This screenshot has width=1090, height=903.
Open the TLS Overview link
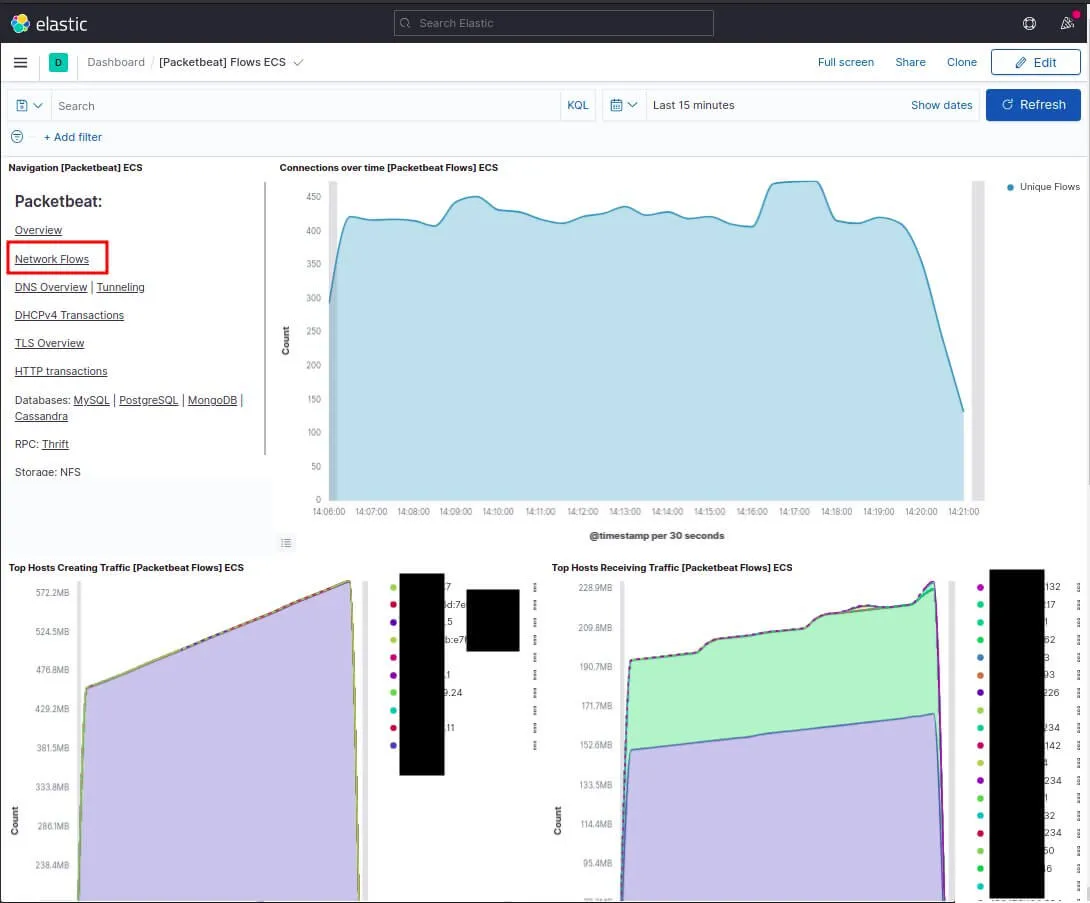(49, 343)
